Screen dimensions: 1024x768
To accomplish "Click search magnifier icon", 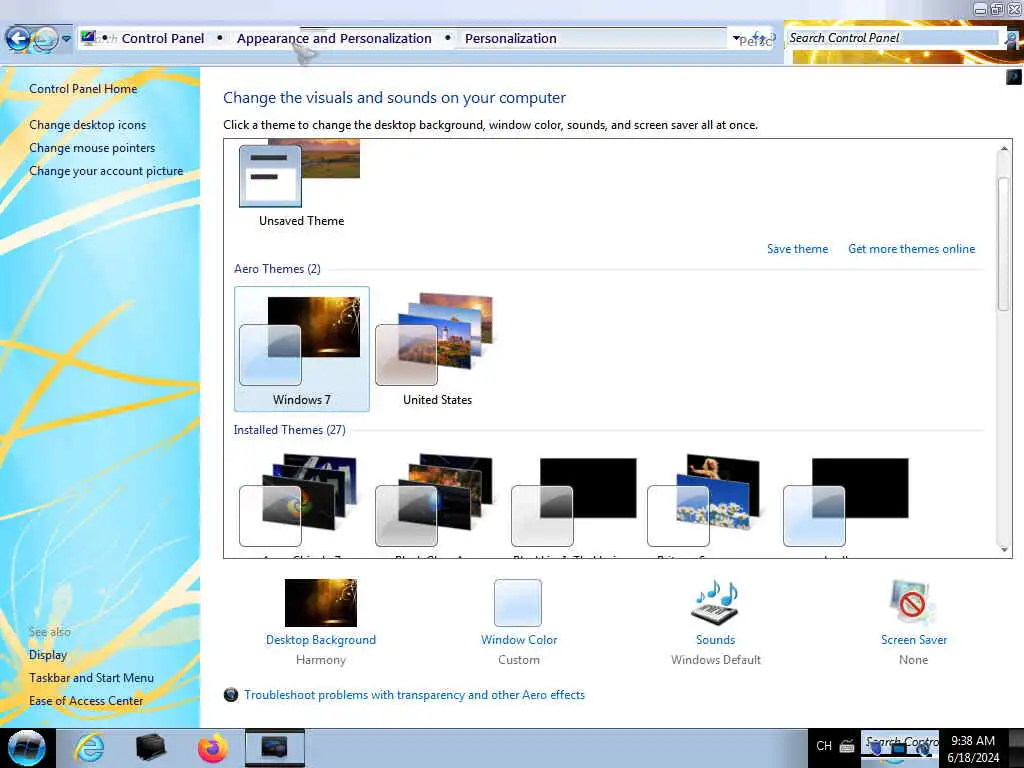I will tap(1011, 39).
